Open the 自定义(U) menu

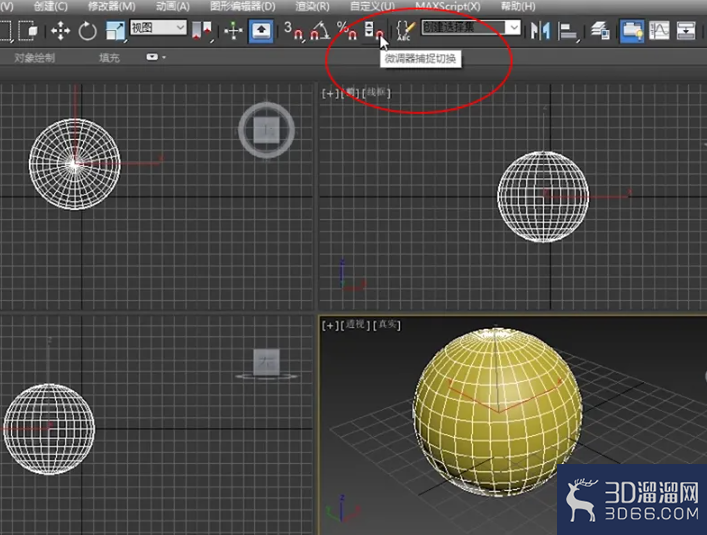point(372,6)
